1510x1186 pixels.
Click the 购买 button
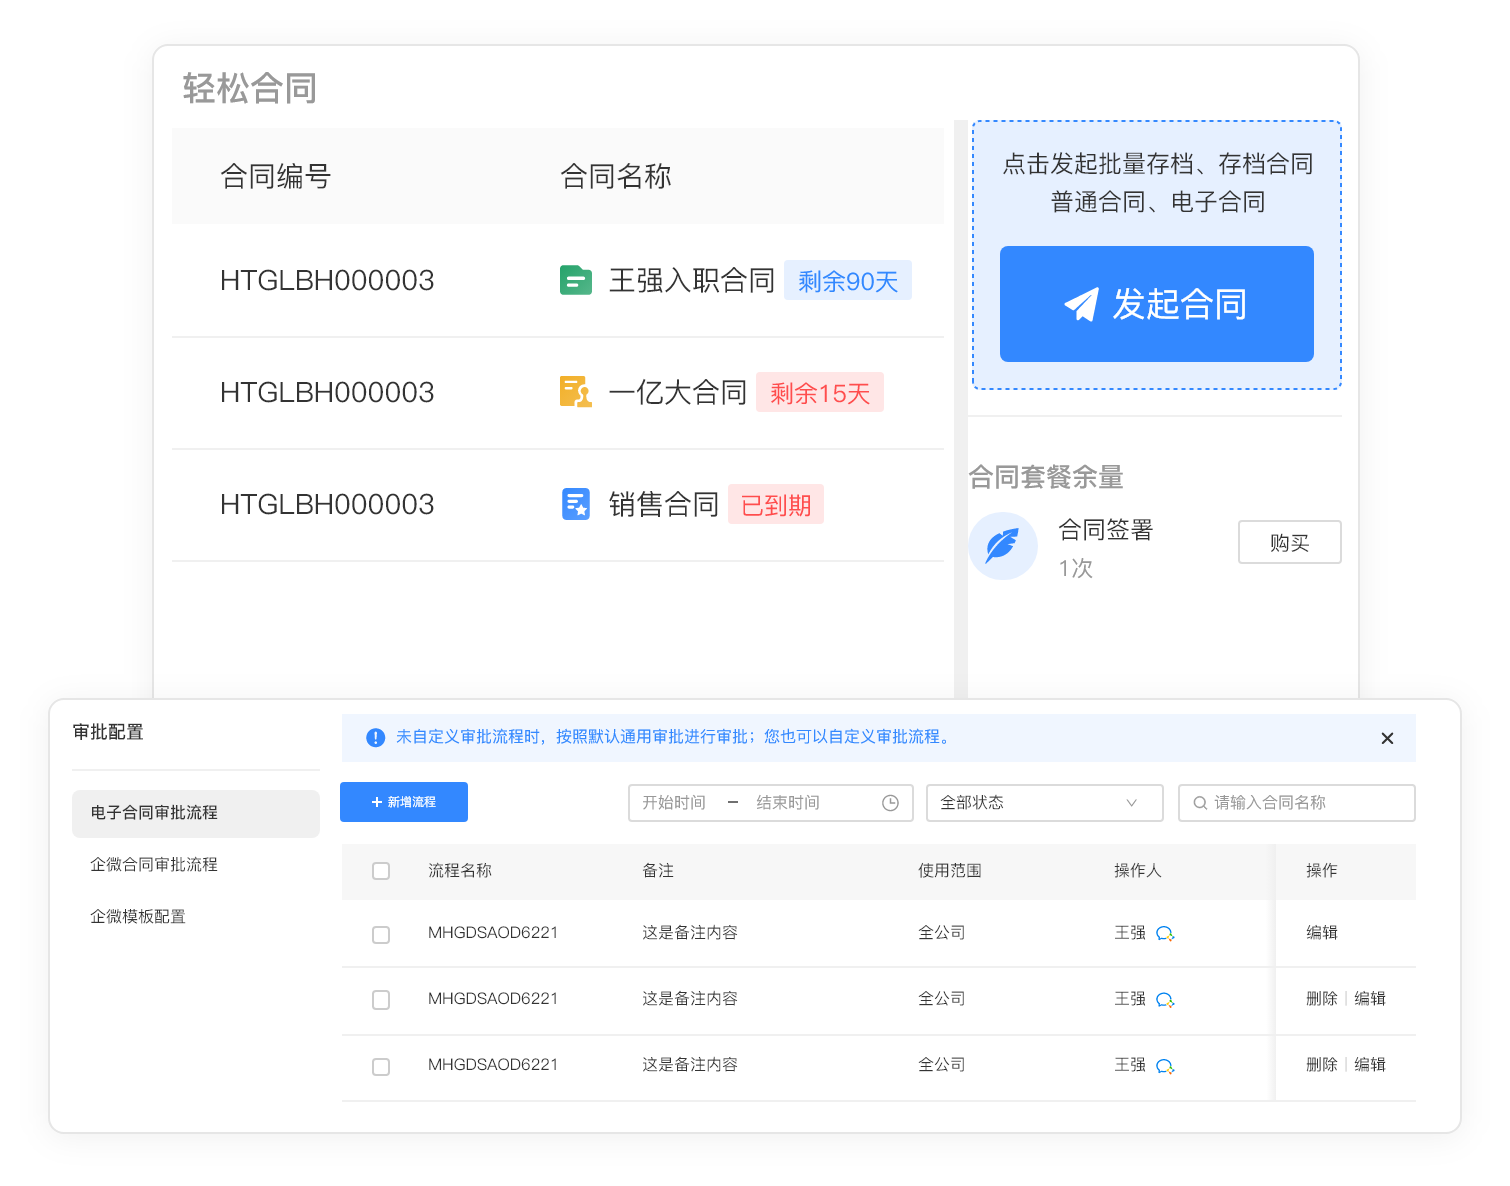[x=1289, y=542]
